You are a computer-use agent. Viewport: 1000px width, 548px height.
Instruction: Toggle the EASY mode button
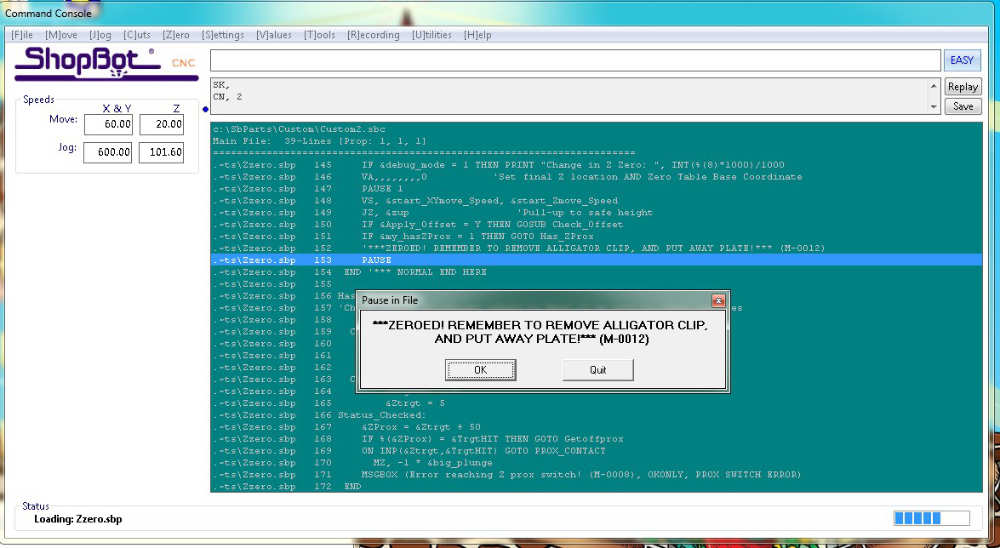coord(962,61)
